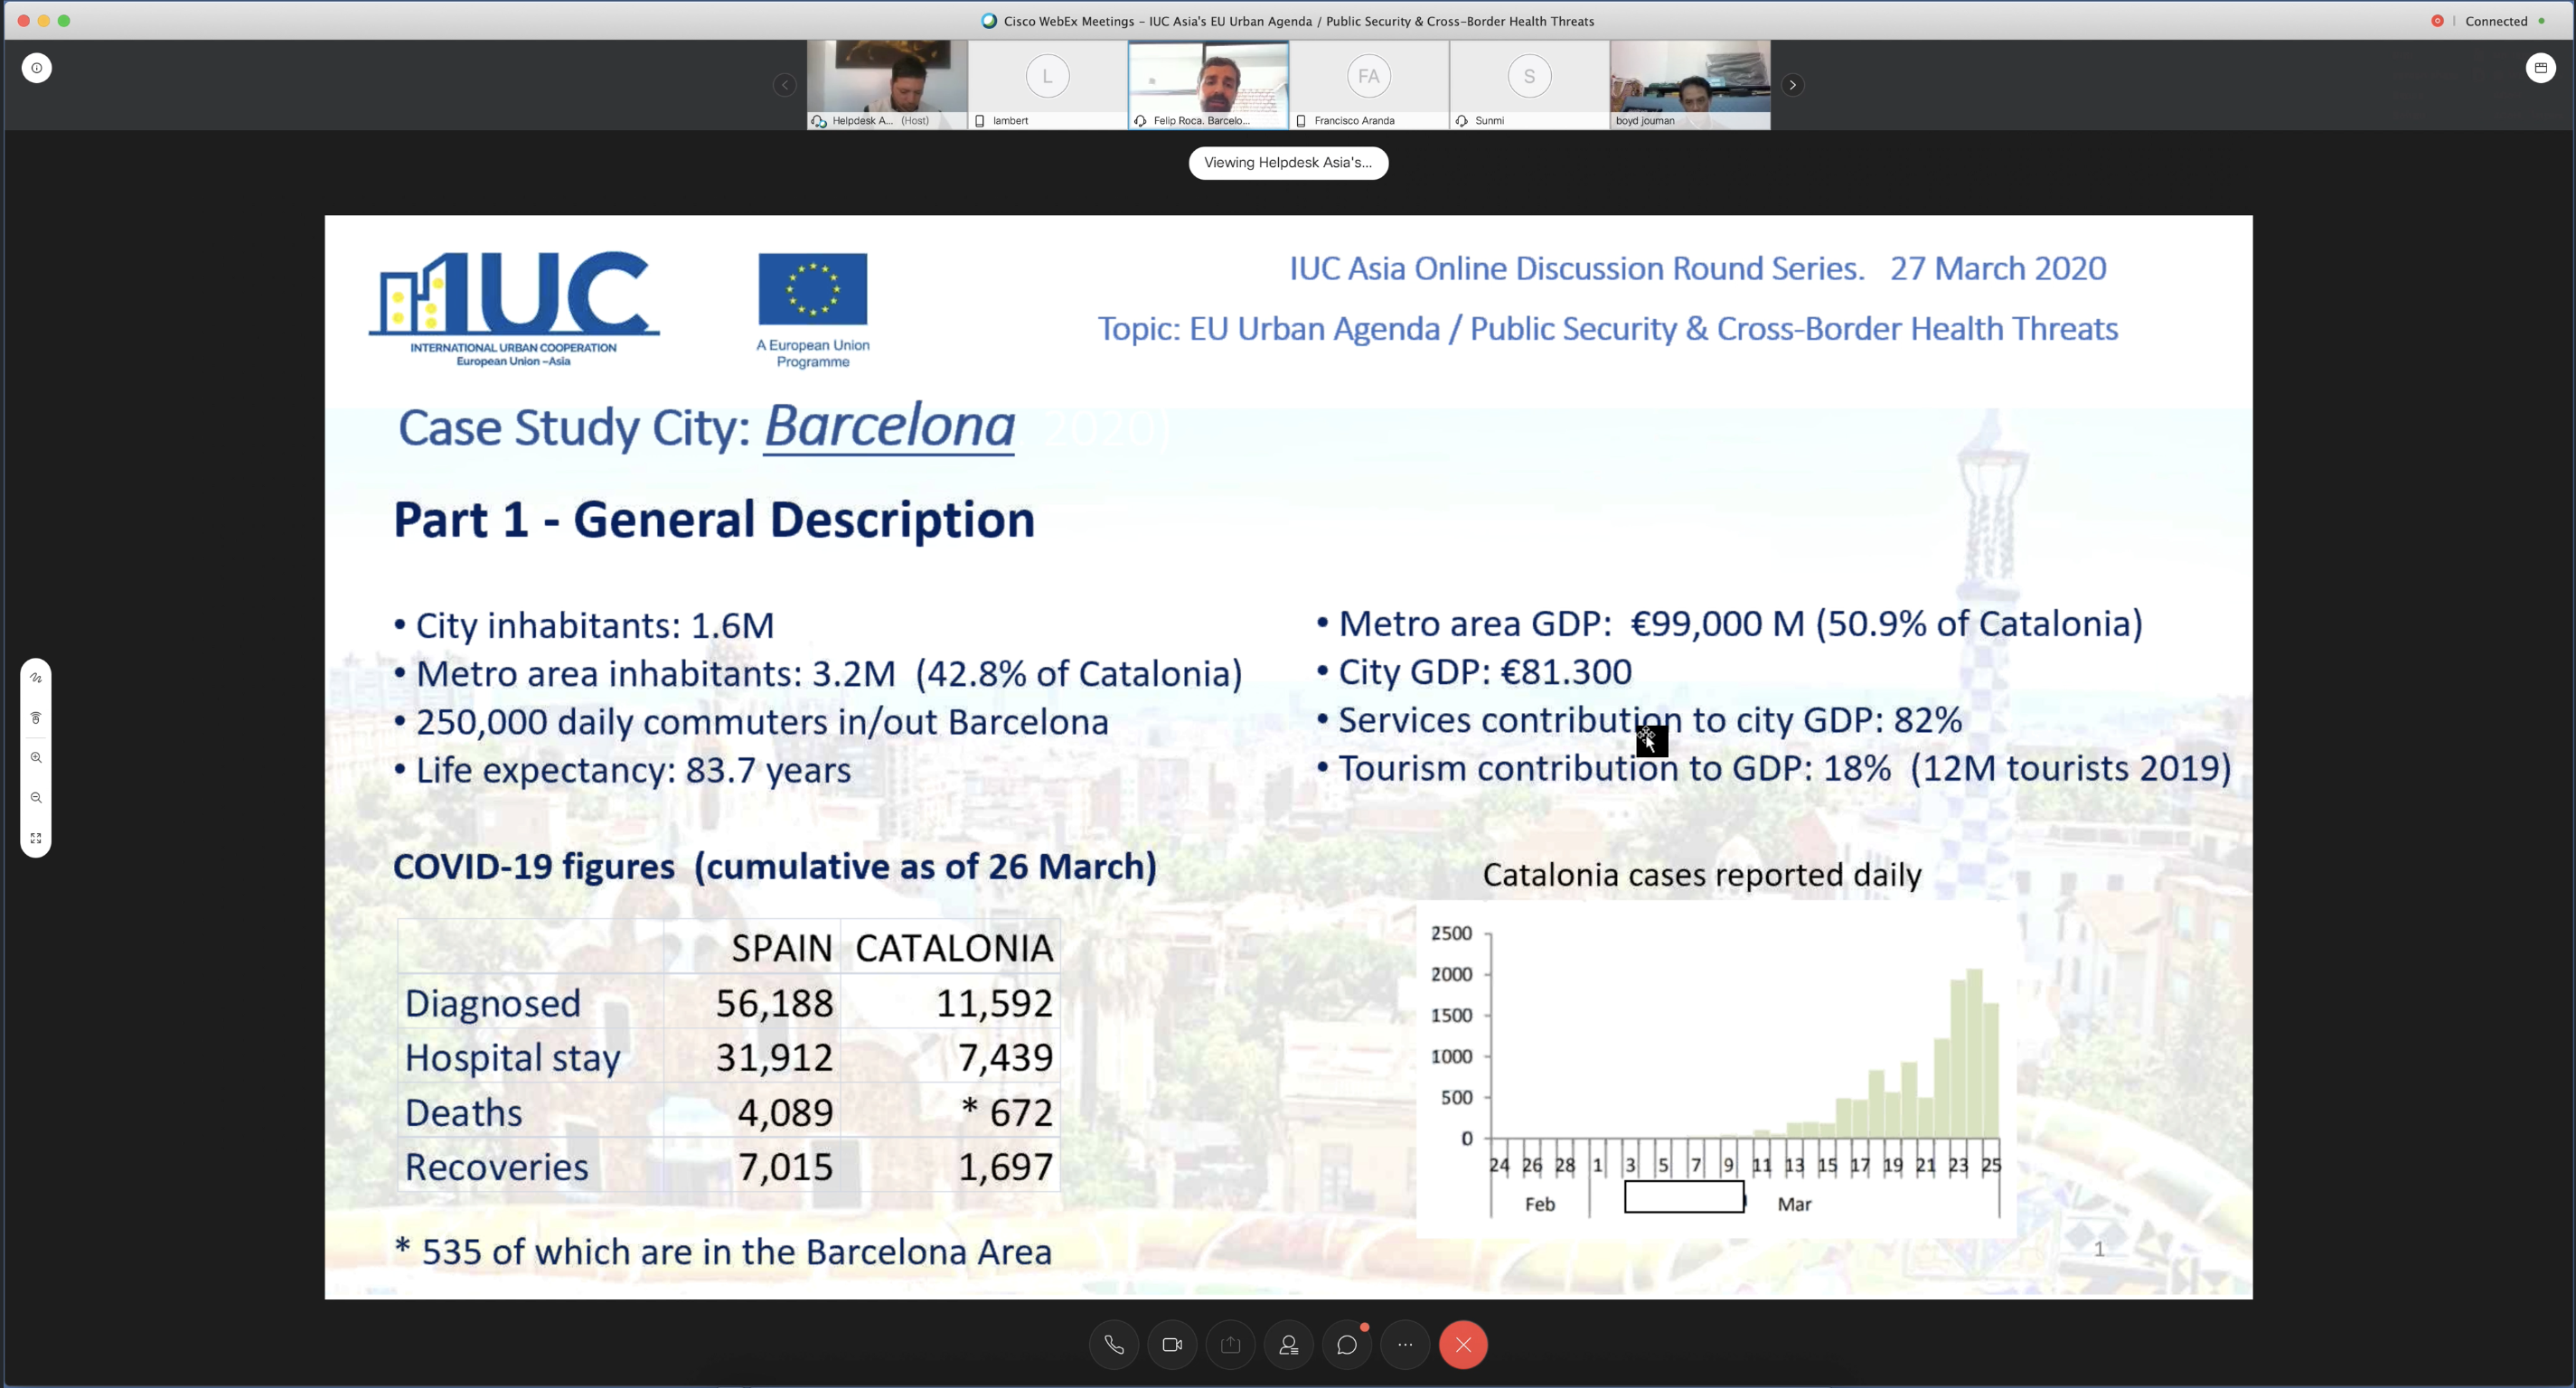The image size is (2576, 1388).
Task: Request remote control mouse icon
Action: click(36, 718)
